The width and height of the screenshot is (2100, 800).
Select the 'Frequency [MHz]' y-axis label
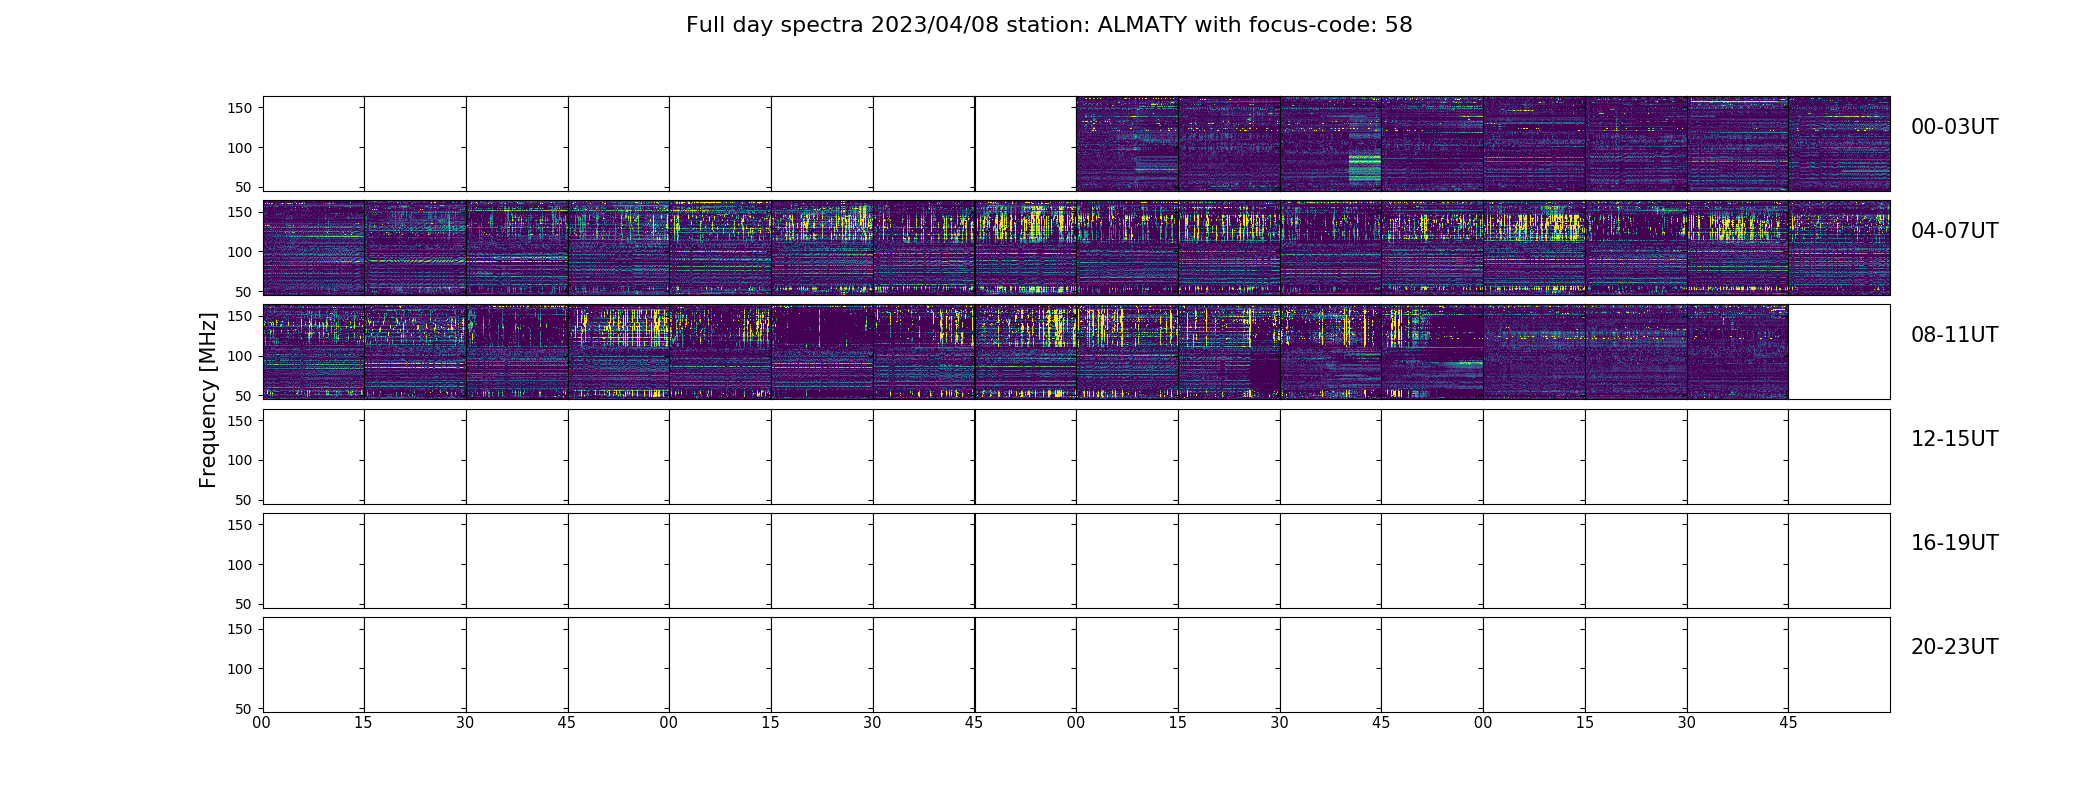(208, 400)
